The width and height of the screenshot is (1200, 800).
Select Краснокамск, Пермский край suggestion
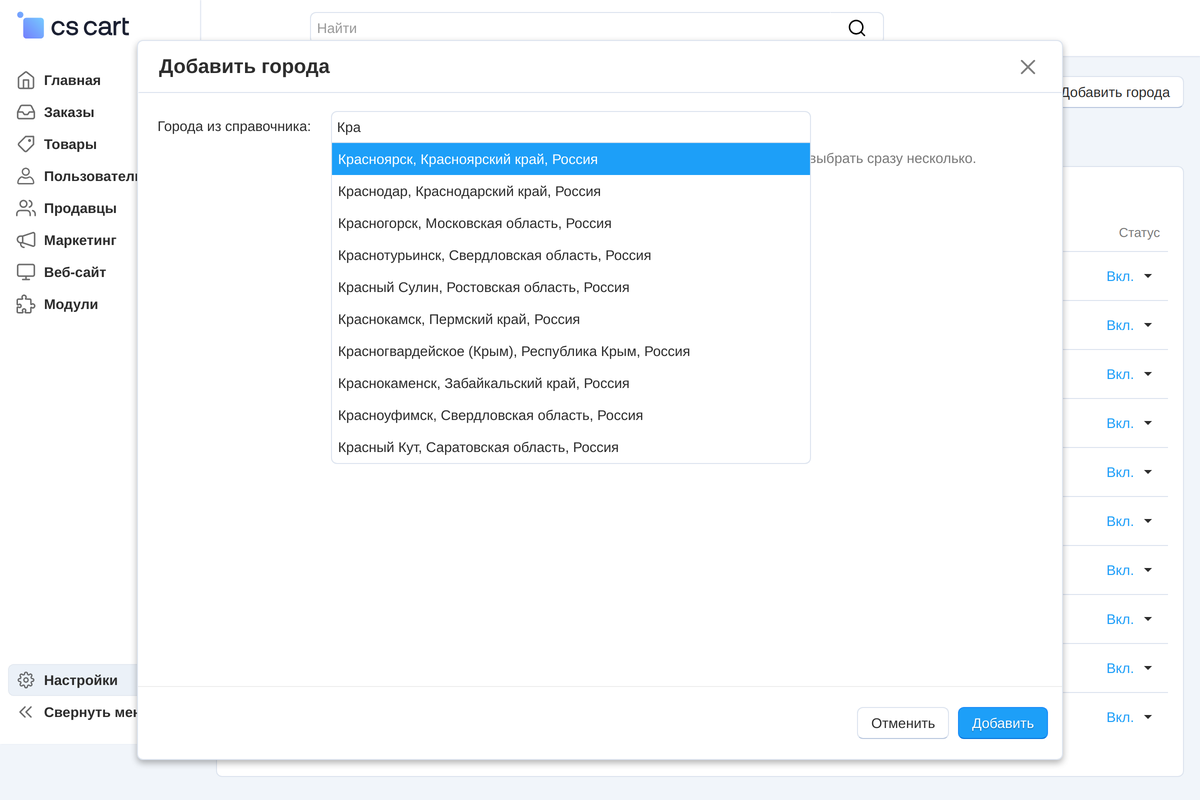[x=571, y=319]
